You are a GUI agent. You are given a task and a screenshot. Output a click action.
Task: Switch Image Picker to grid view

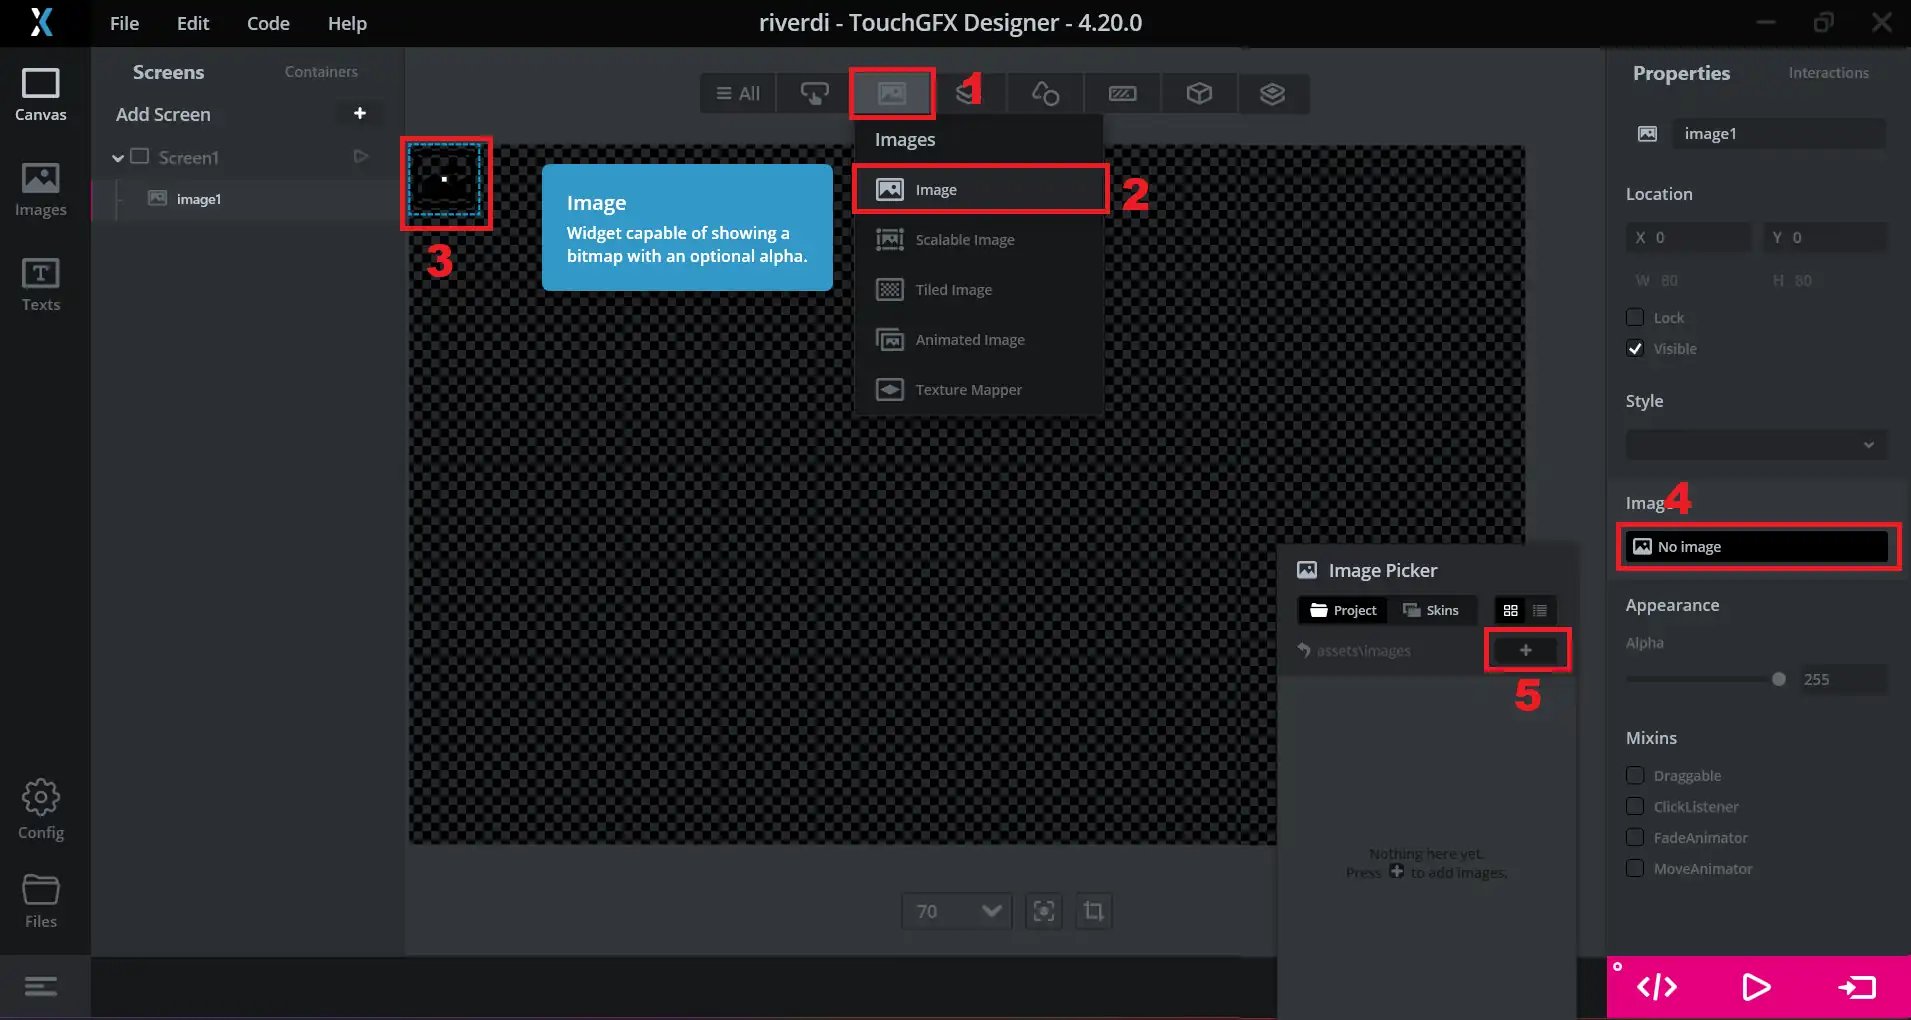pos(1510,610)
